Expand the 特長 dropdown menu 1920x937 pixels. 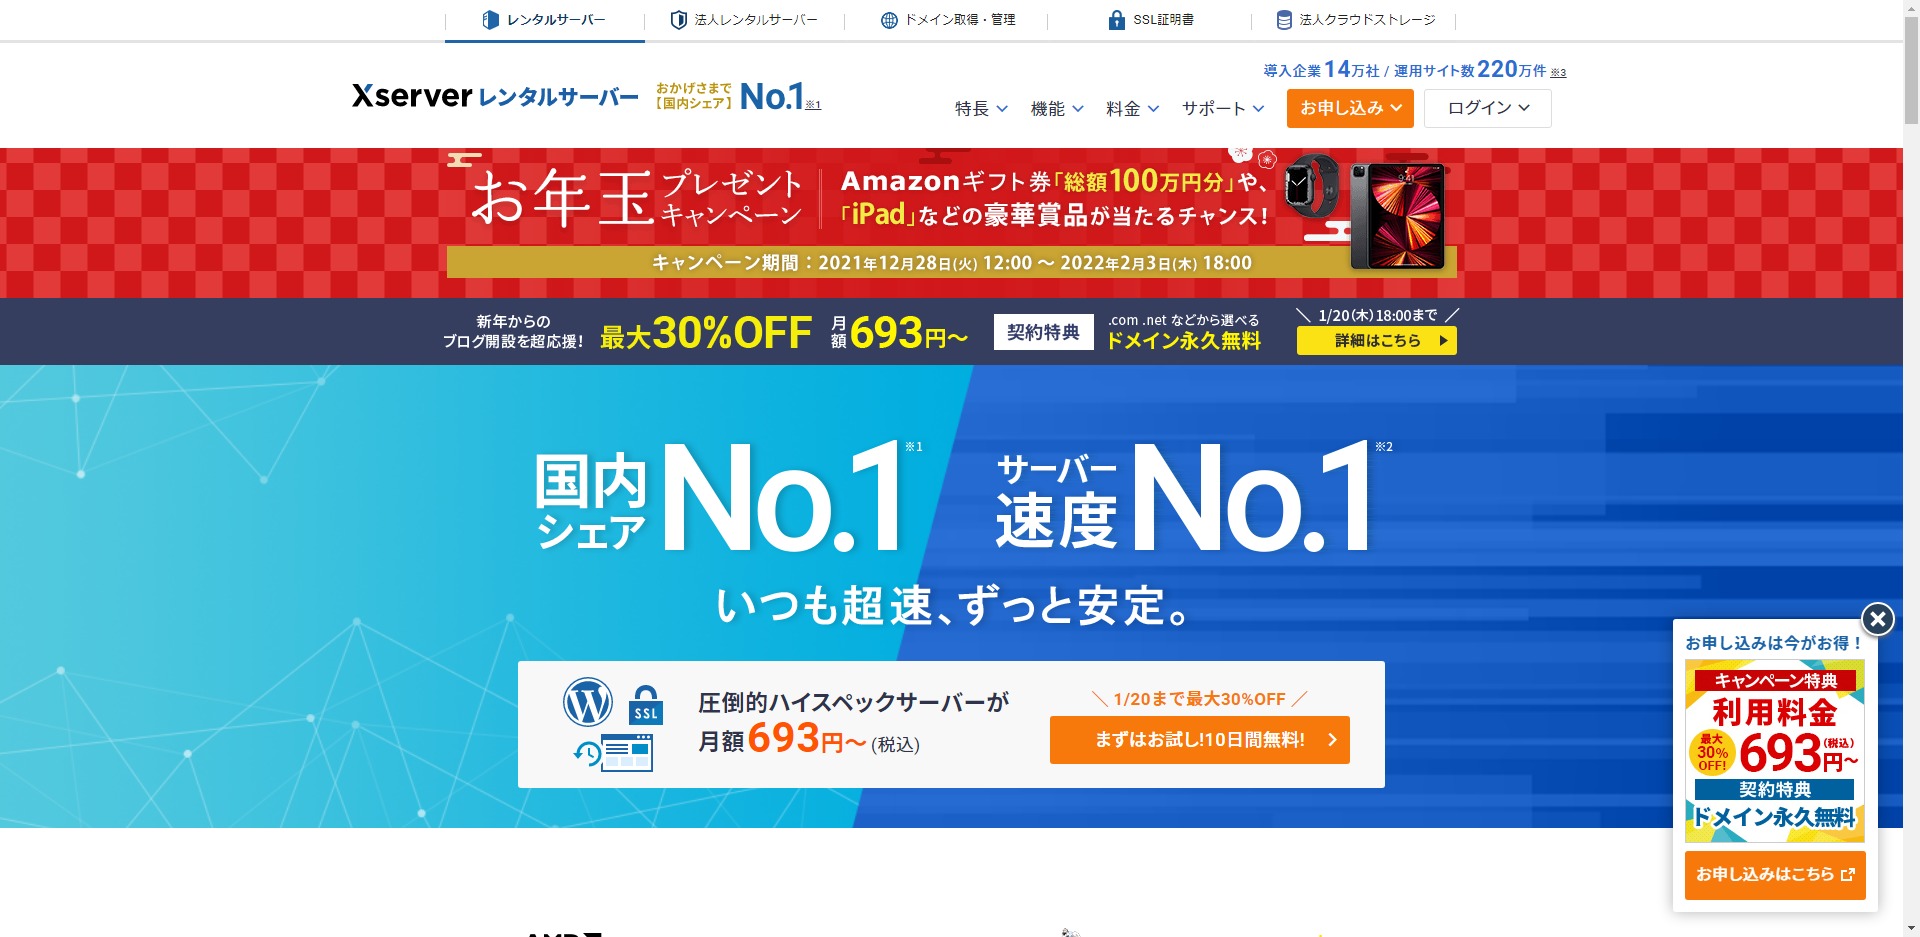[981, 108]
